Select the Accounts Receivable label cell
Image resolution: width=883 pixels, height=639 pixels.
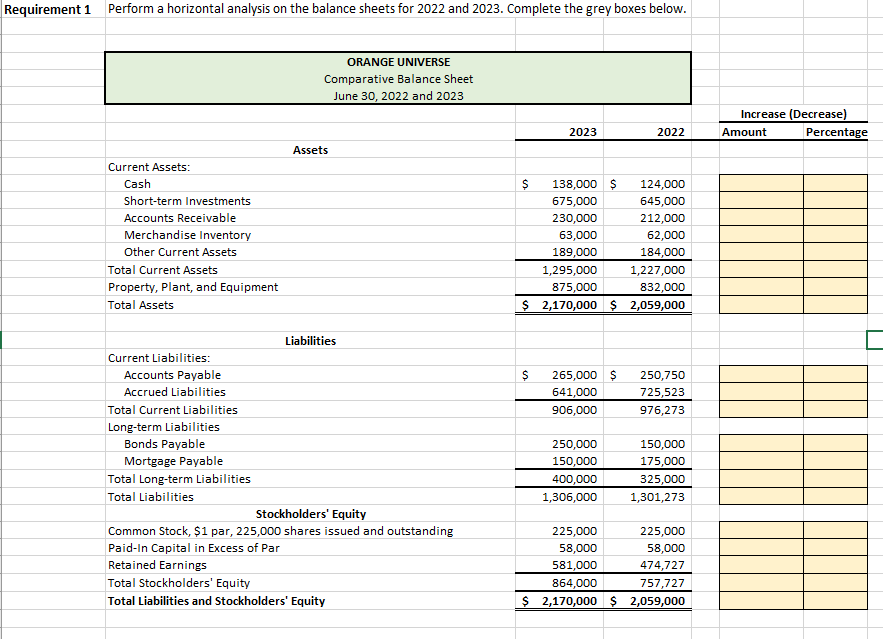(180, 218)
